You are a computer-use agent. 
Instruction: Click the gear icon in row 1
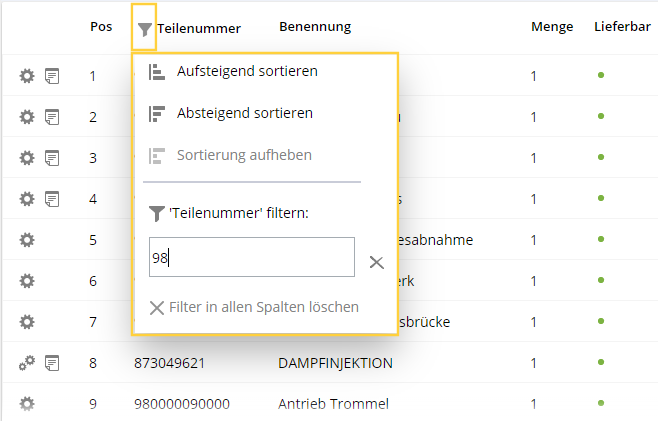tap(27, 76)
